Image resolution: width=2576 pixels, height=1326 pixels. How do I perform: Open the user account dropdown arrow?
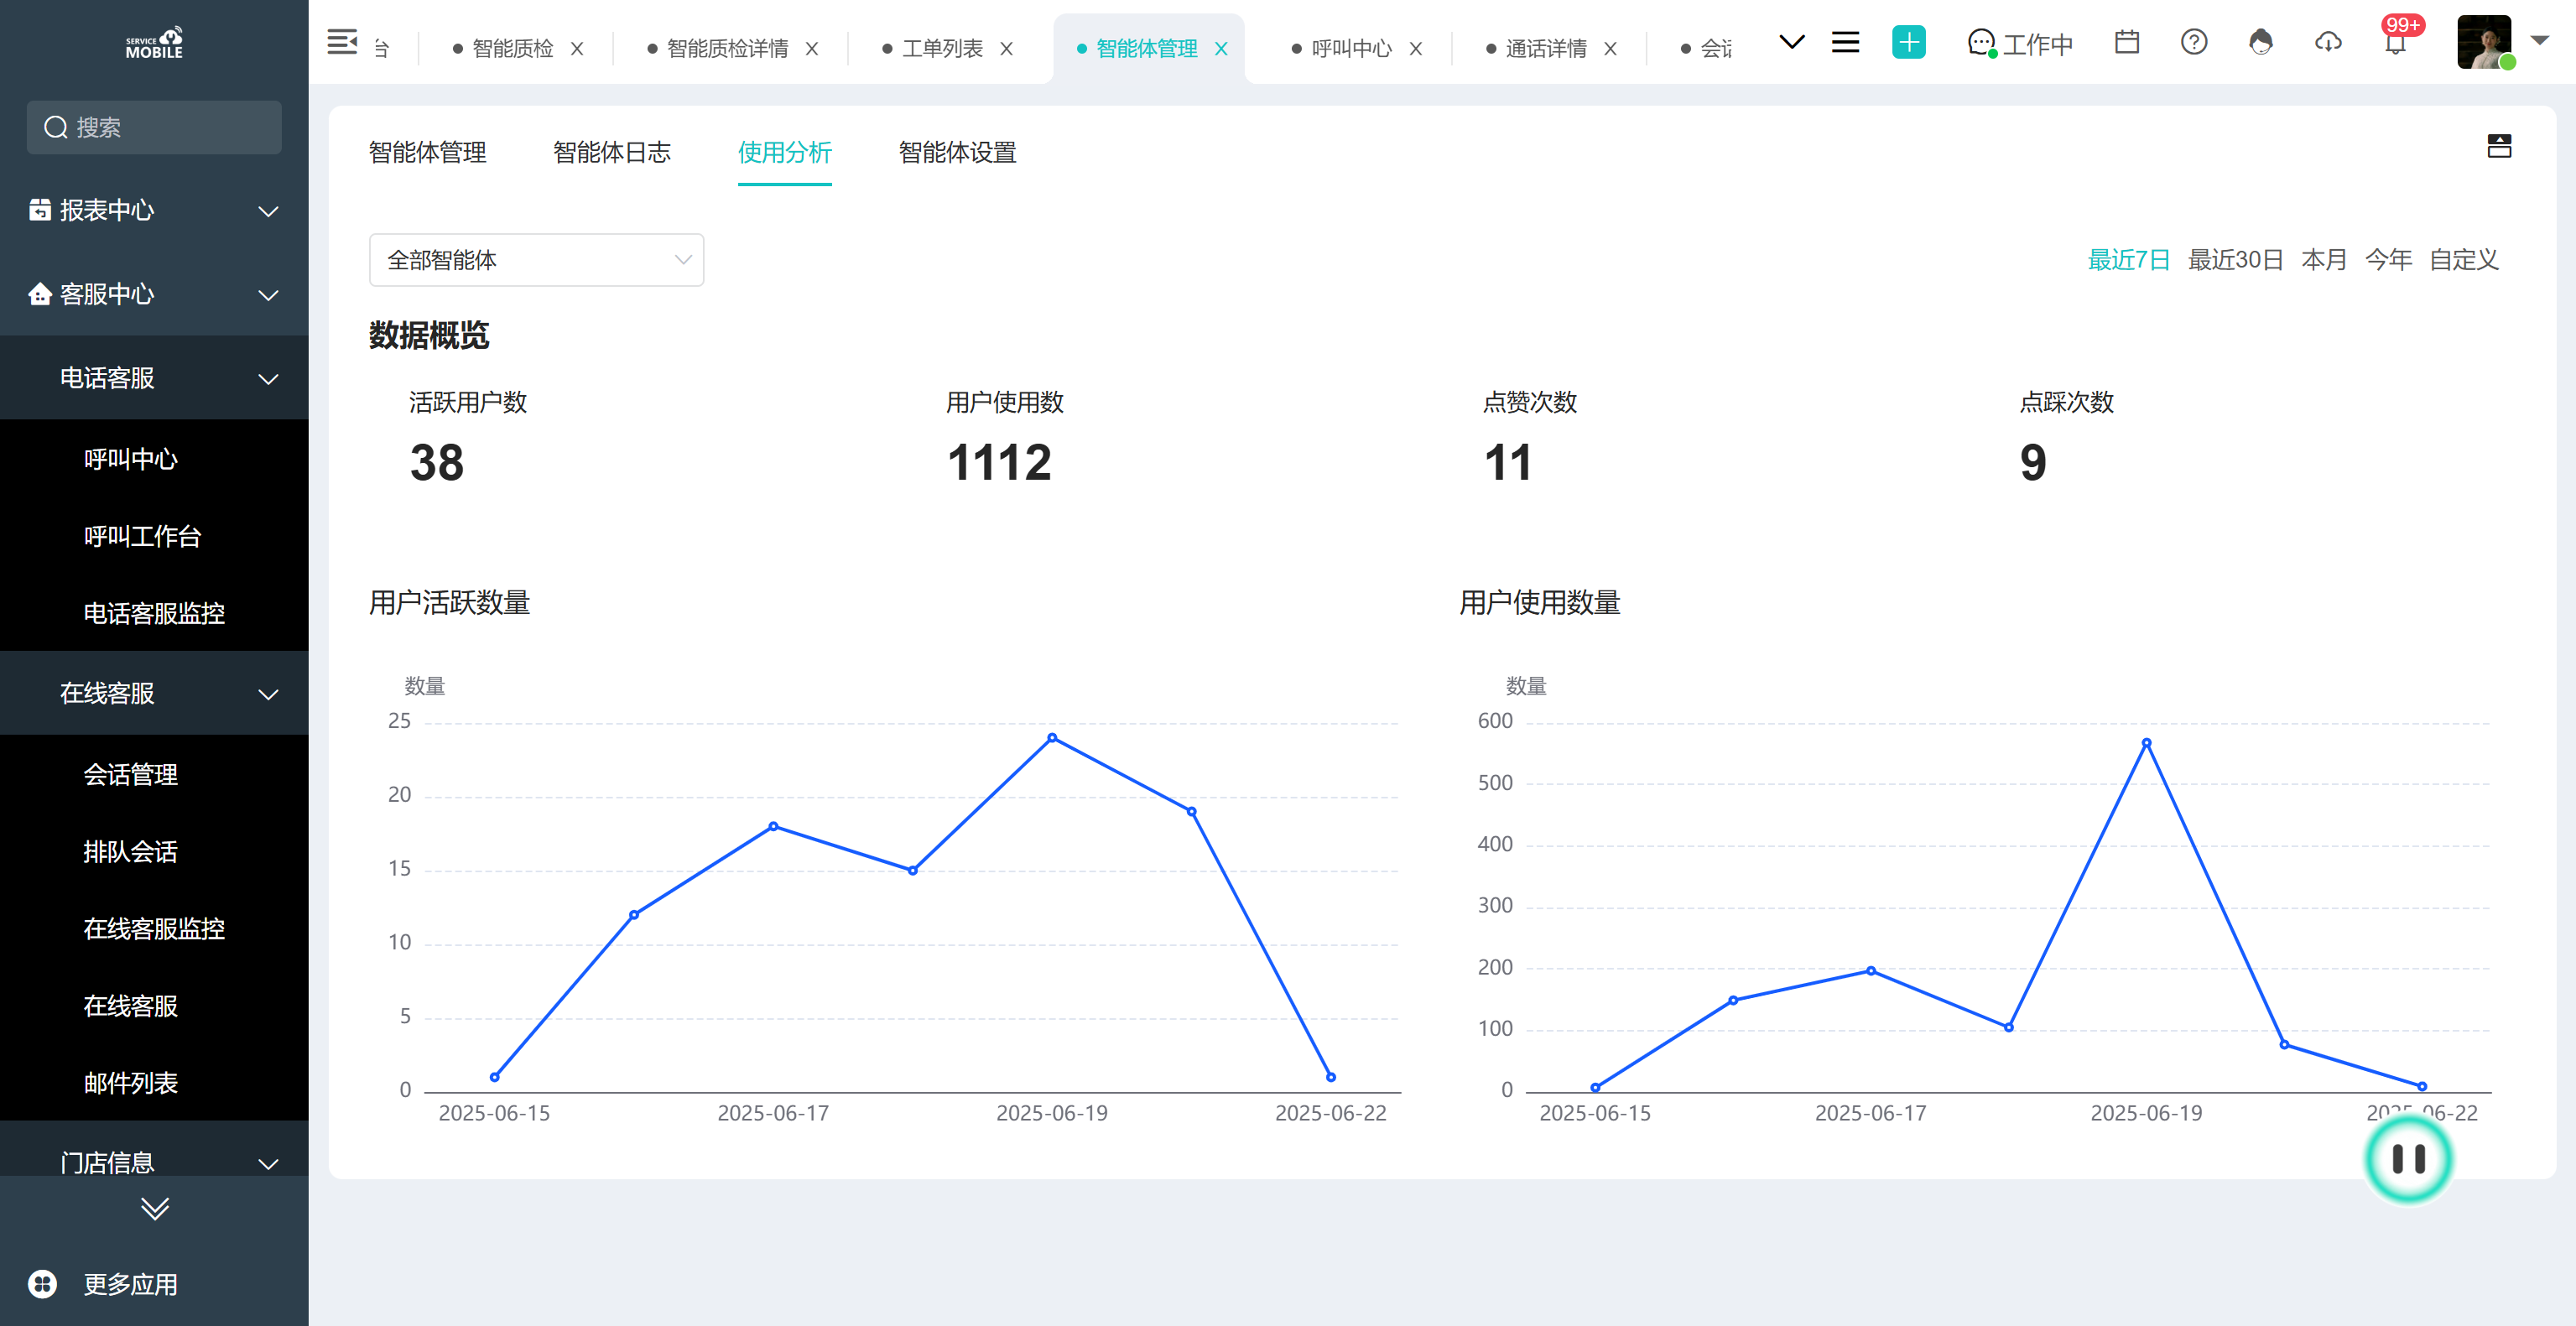tap(2540, 41)
